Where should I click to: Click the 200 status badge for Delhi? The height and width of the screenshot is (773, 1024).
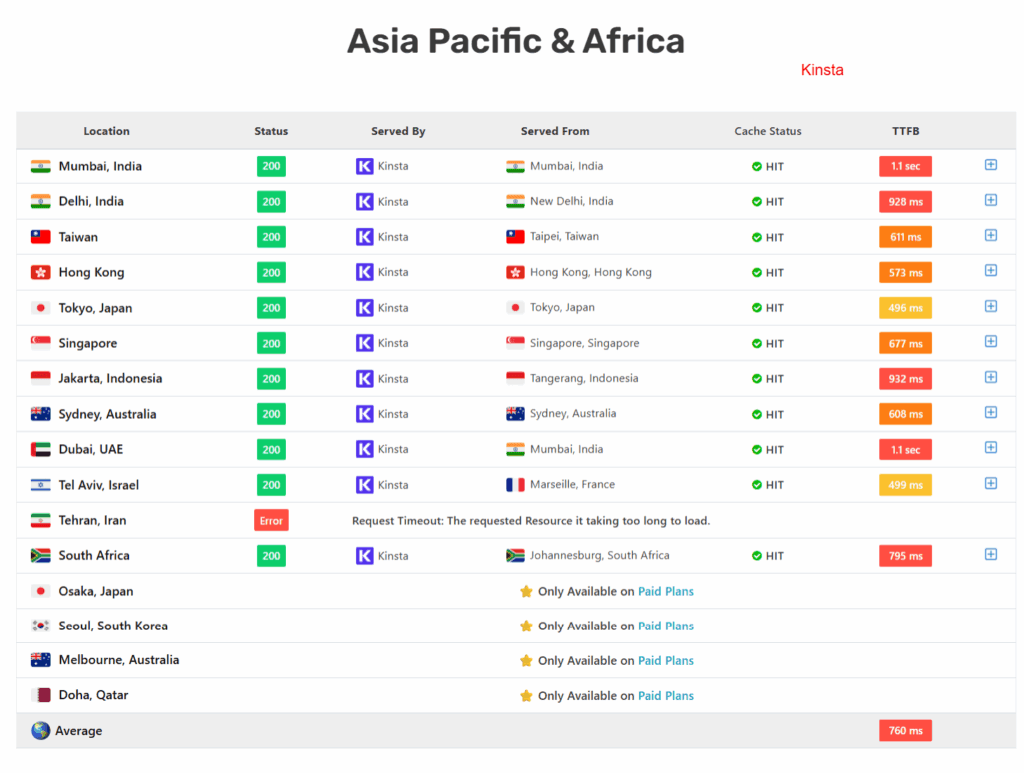(271, 201)
